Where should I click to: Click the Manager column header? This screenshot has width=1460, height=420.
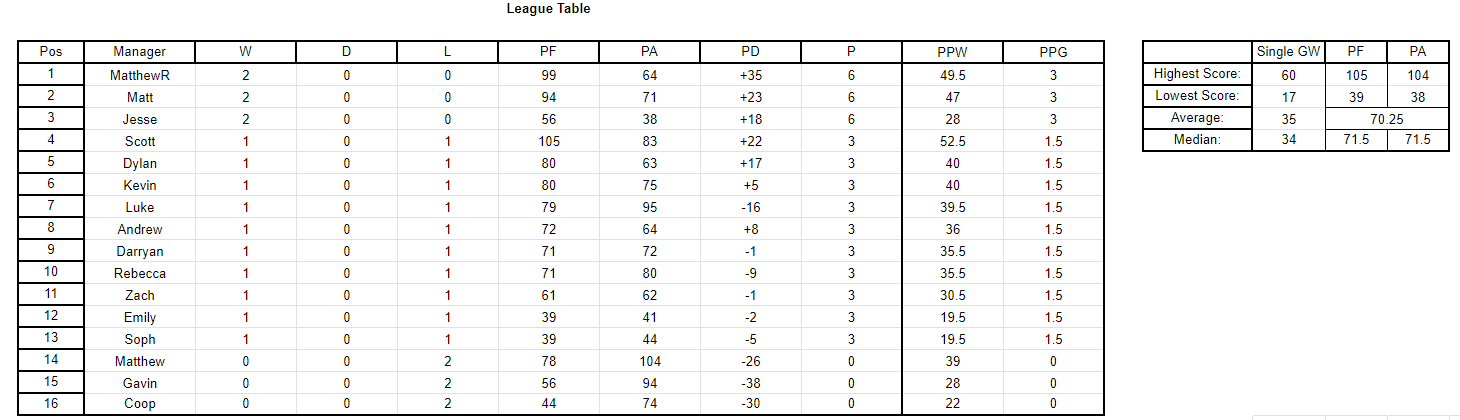click(x=139, y=52)
